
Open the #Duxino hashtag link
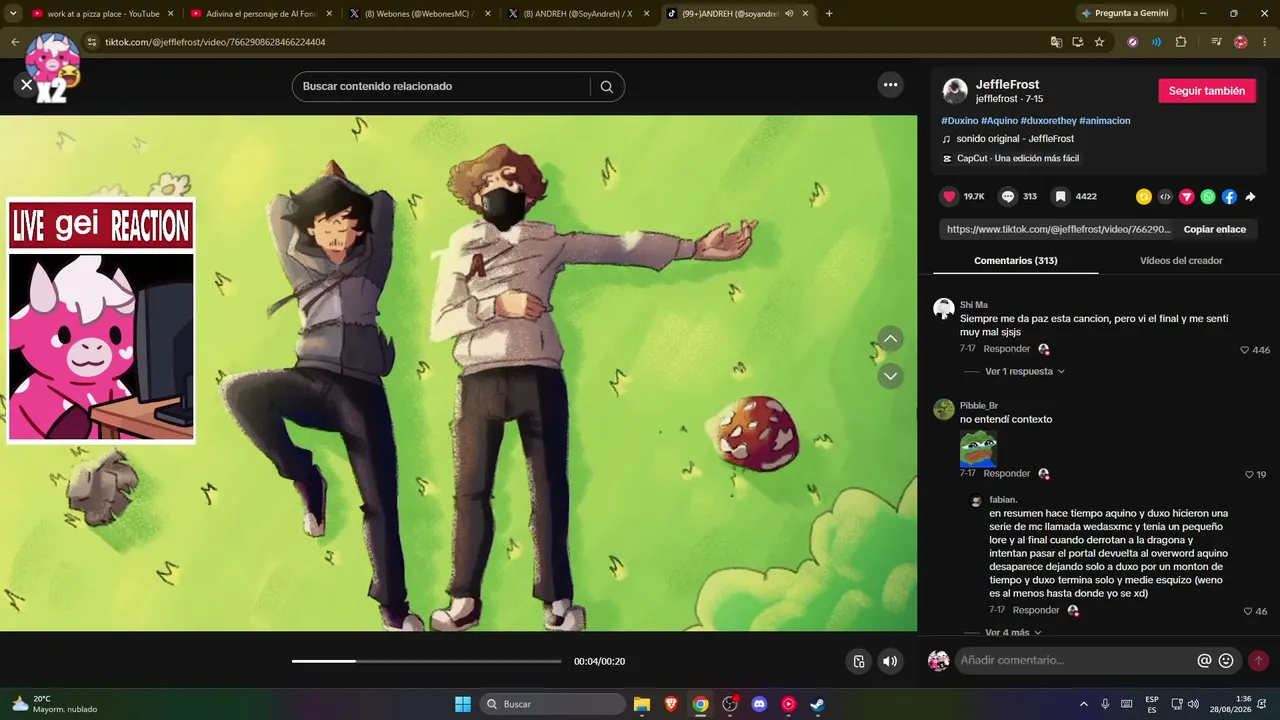(x=959, y=121)
